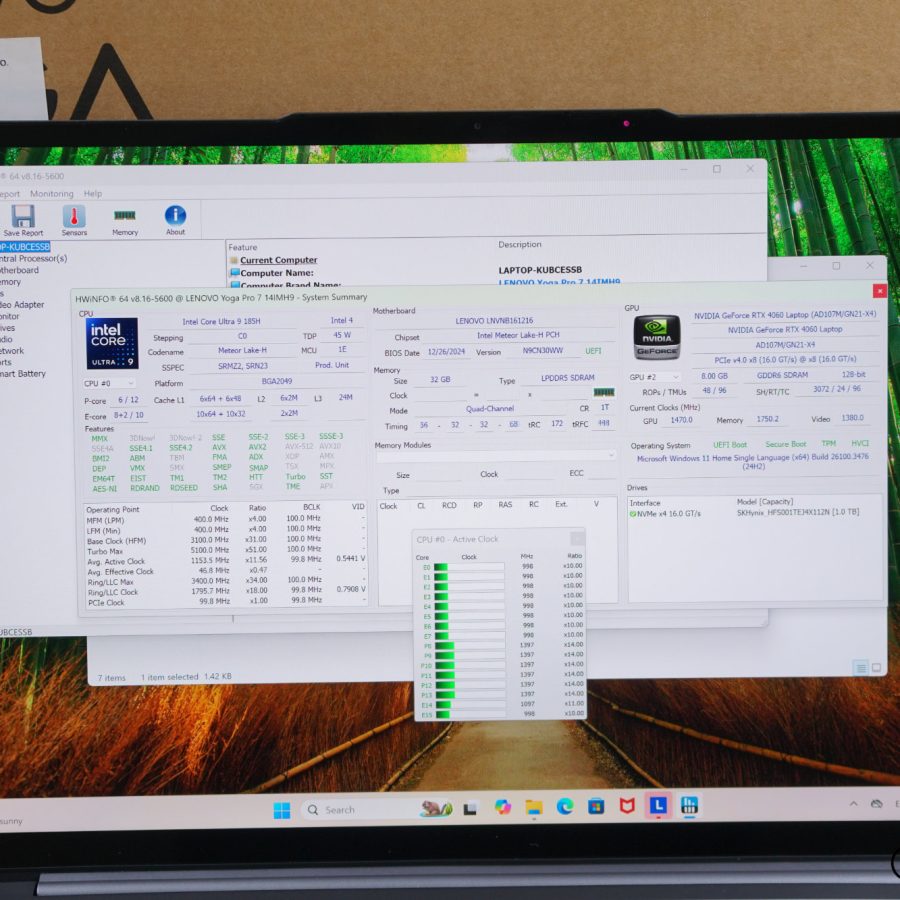
Task: Click the Save Report floppy disk icon
Action: 23,217
